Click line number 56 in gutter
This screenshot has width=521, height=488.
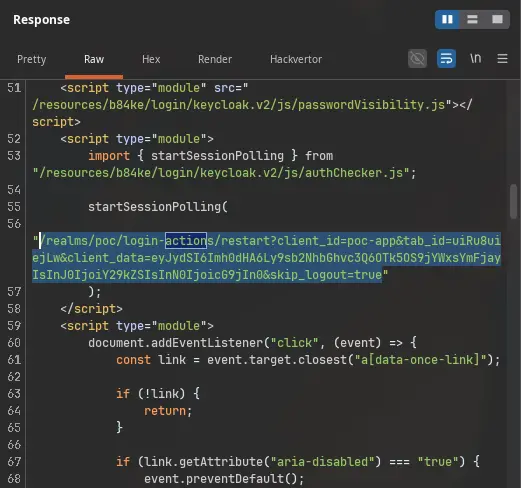pos(14,224)
